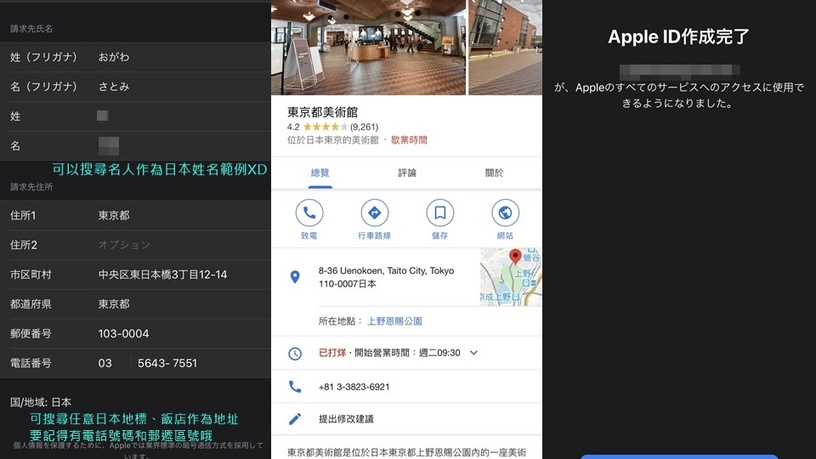Open the museum exterior brick building photo
This screenshot has width=816, height=459.
click(x=505, y=47)
